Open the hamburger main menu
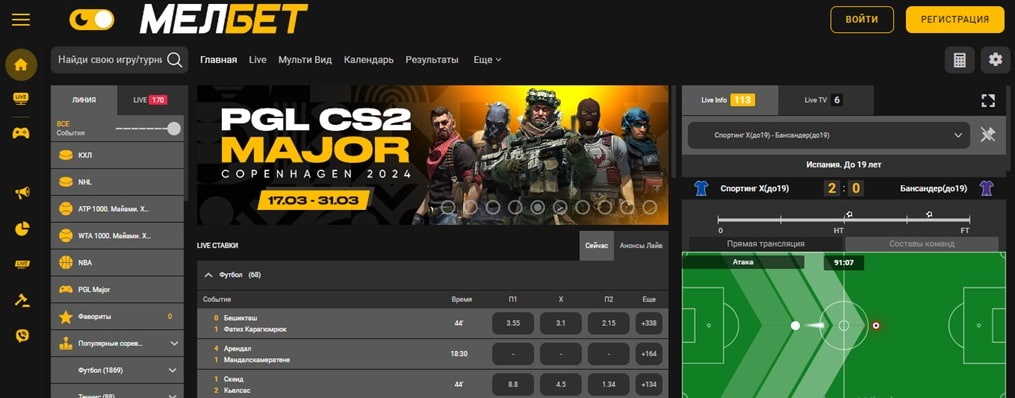This screenshot has height=398, width=1015. (x=21, y=19)
